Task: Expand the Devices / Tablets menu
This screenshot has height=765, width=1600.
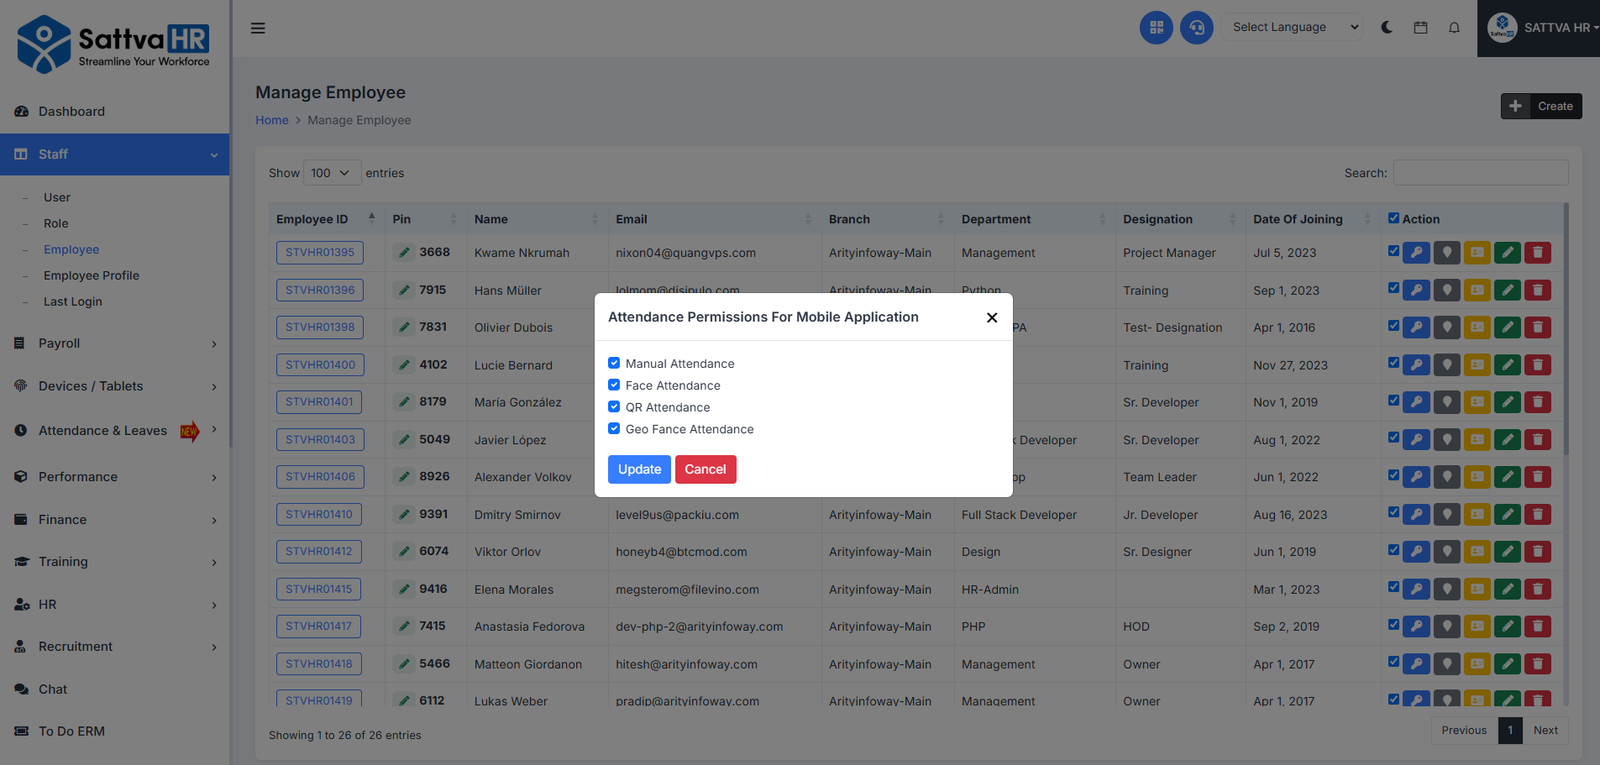Action: [114, 386]
